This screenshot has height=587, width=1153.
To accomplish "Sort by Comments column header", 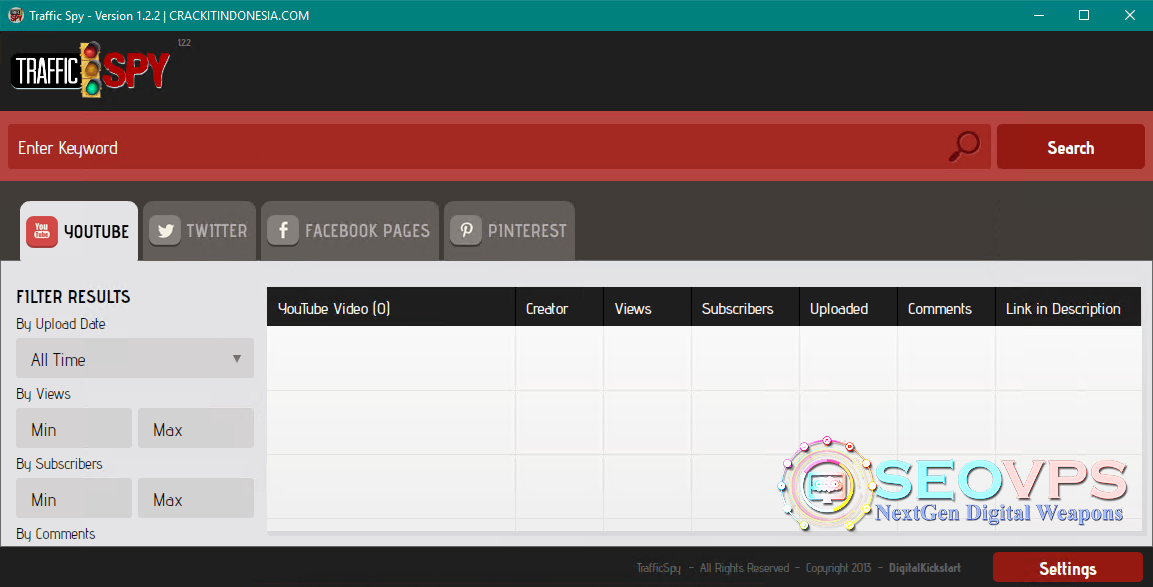I will pyautogui.click(x=946, y=307).
